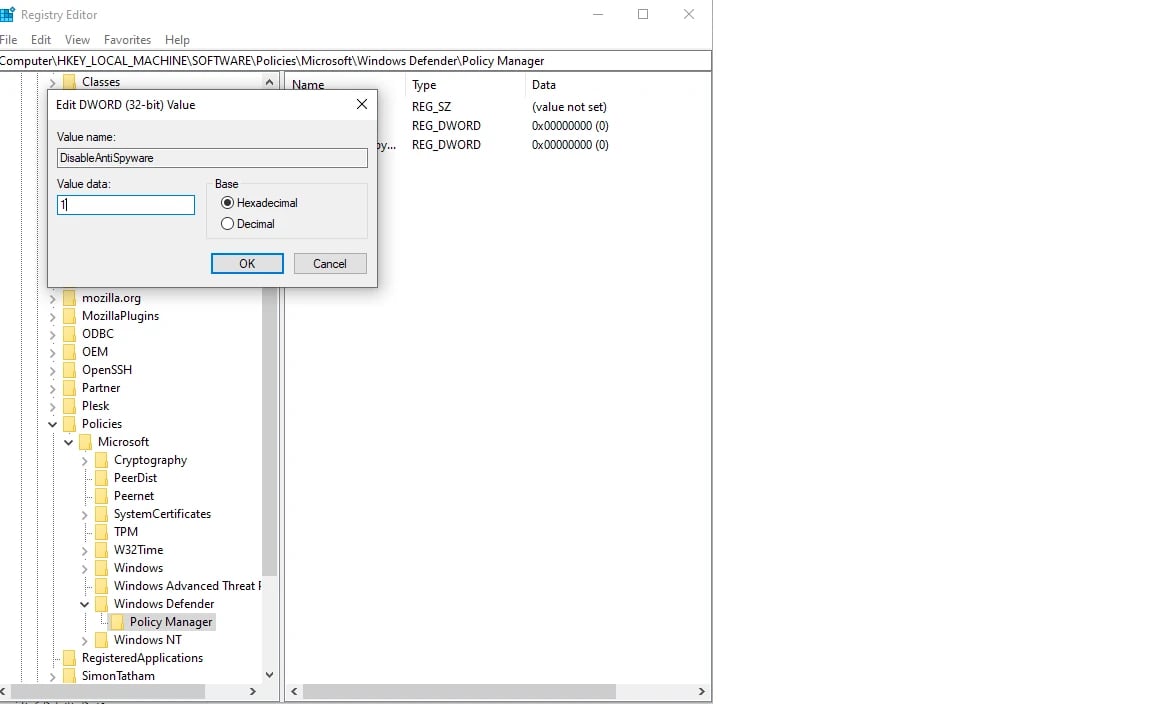Expand the OpenSSH key
The width and height of the screenshot is (1152, 704).
click(x=52, y=370)
